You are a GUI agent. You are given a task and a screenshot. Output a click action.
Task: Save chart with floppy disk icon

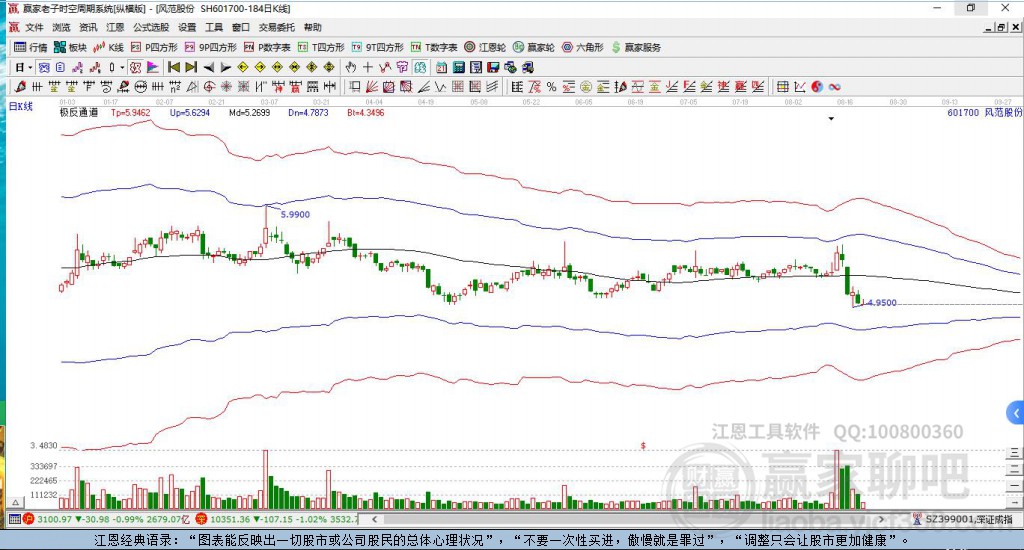(x=493, y=67)
